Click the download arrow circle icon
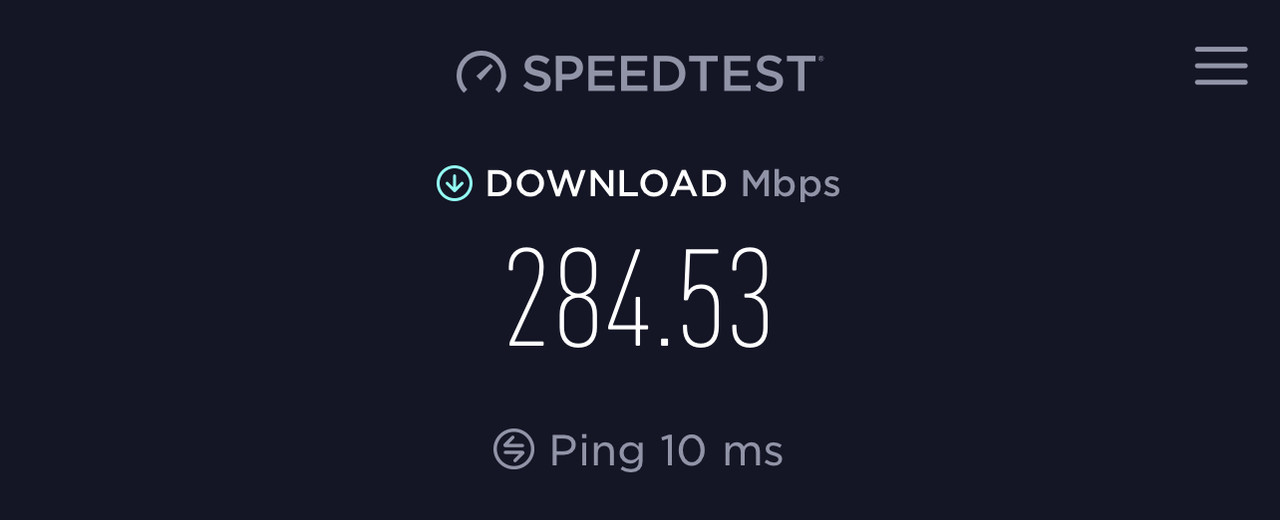The width and height of the screenshot is (1280, 520). pyautogui.click(x=454, y=183)
